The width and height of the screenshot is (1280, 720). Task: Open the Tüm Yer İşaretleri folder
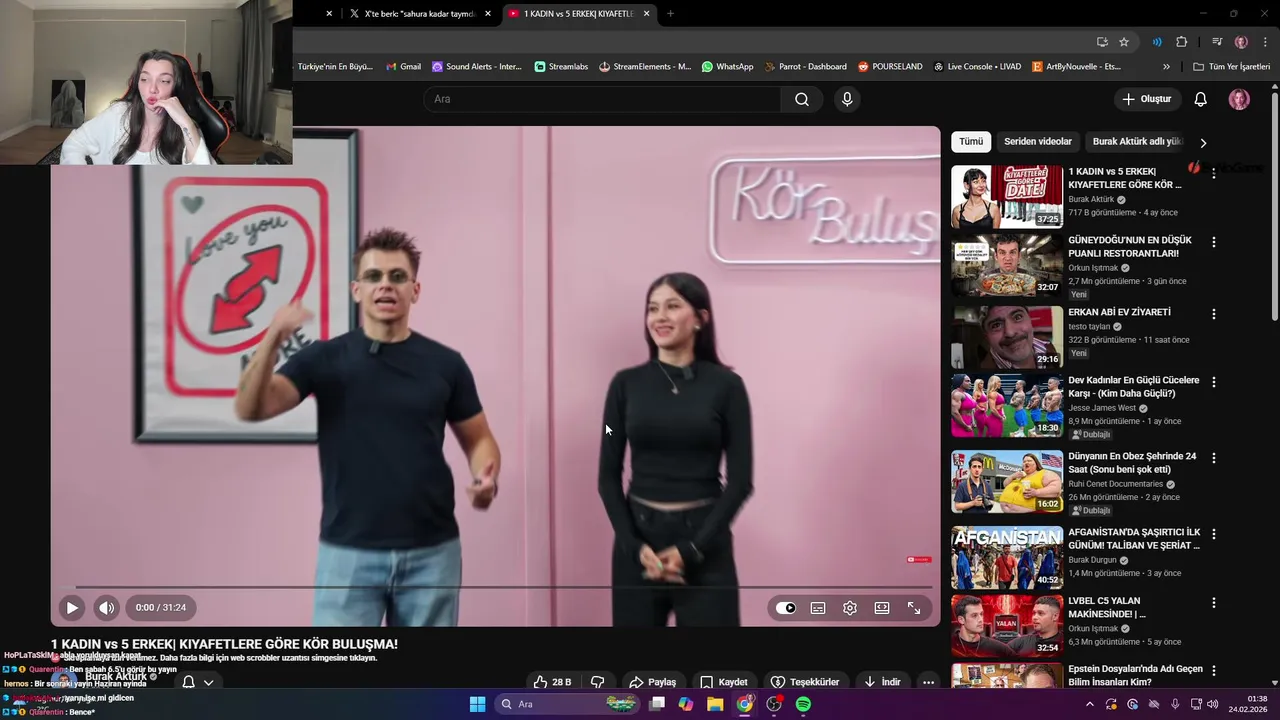pos(1233,67)
